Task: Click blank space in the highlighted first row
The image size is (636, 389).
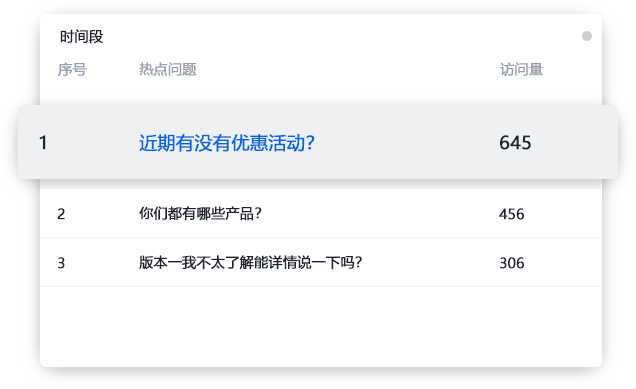Action: pos(406,143)
